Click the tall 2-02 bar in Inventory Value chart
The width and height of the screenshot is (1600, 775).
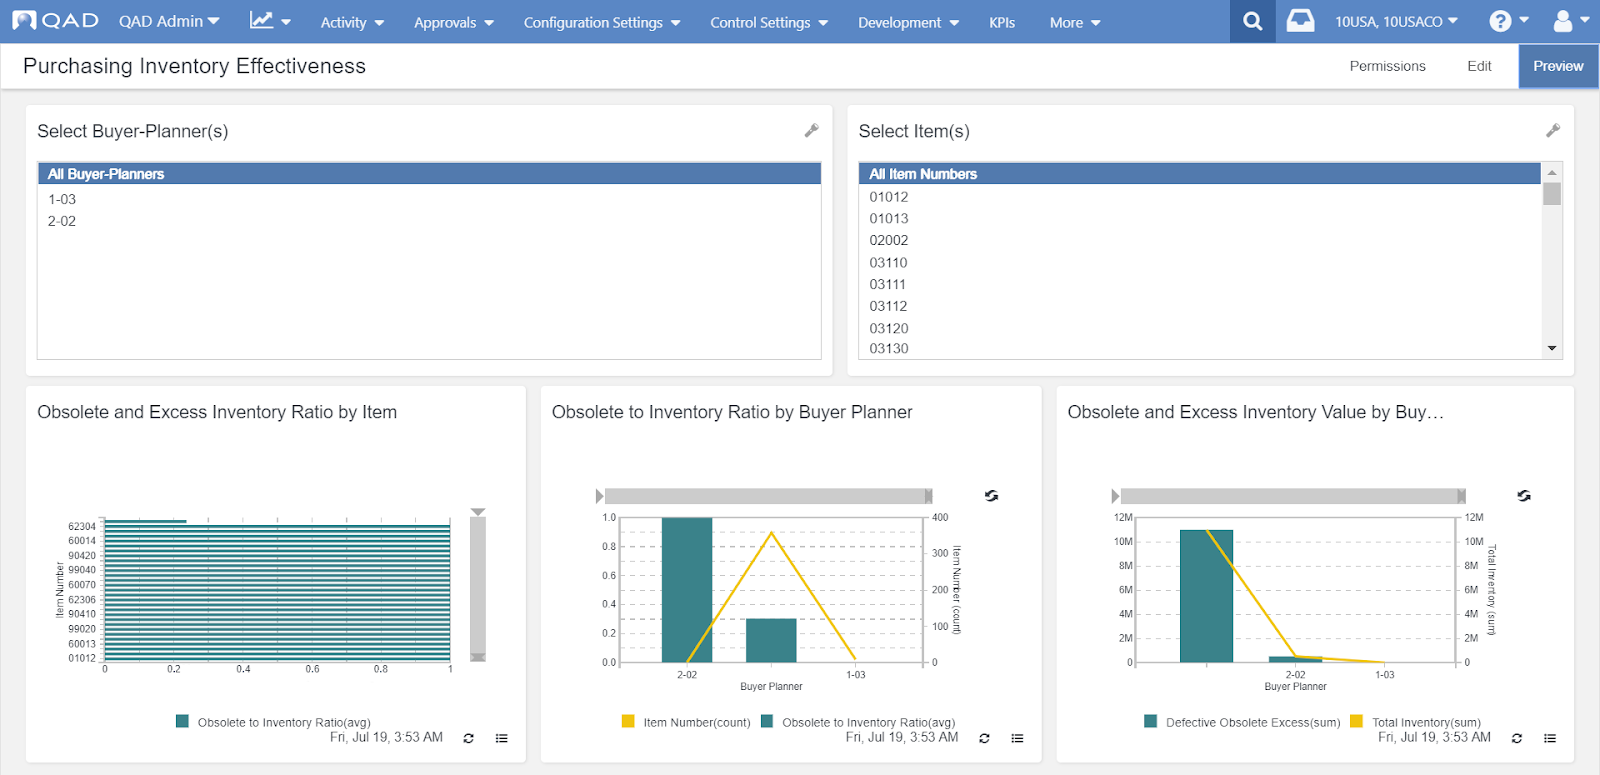click(x=1206, y=596)
